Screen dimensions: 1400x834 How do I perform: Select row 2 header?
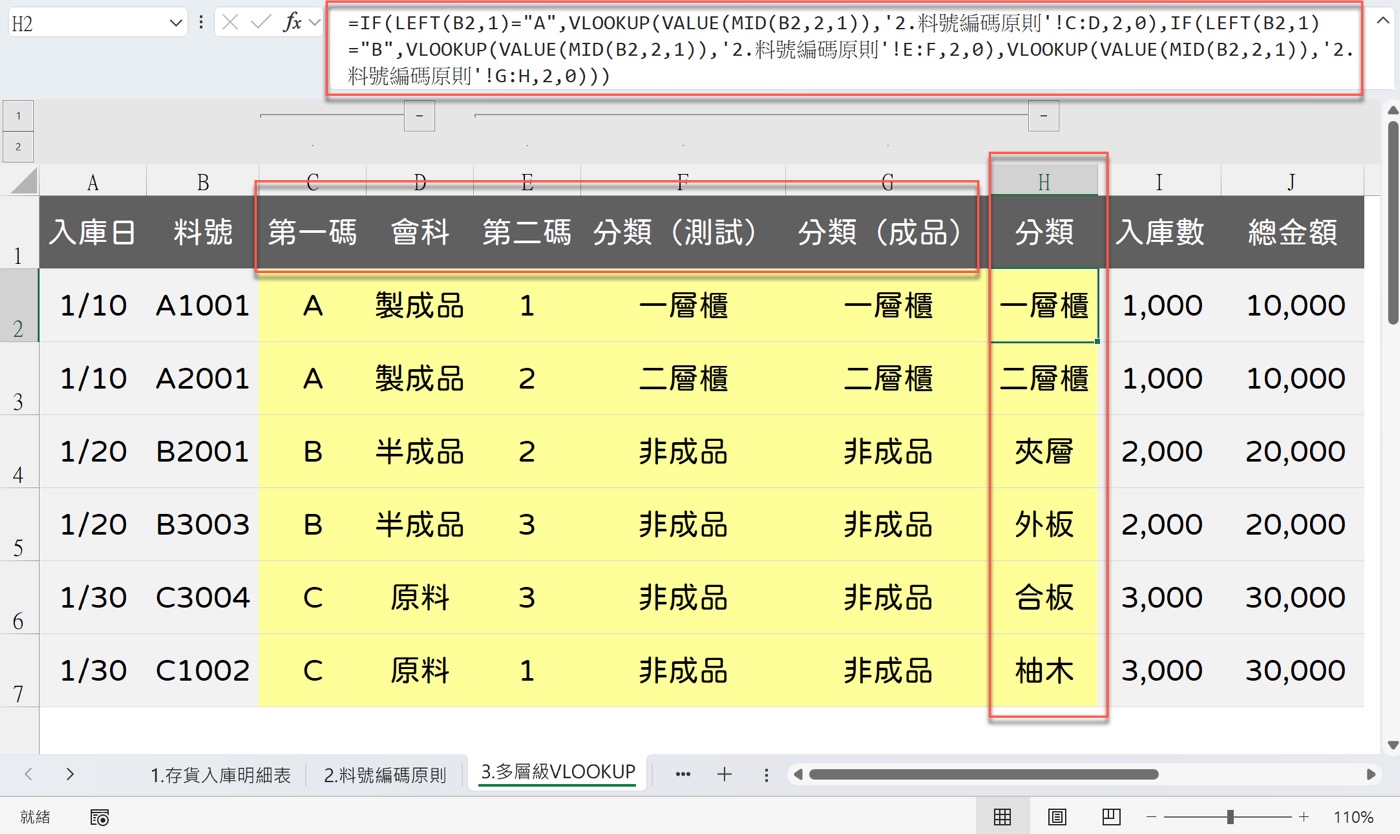point(19,305)
